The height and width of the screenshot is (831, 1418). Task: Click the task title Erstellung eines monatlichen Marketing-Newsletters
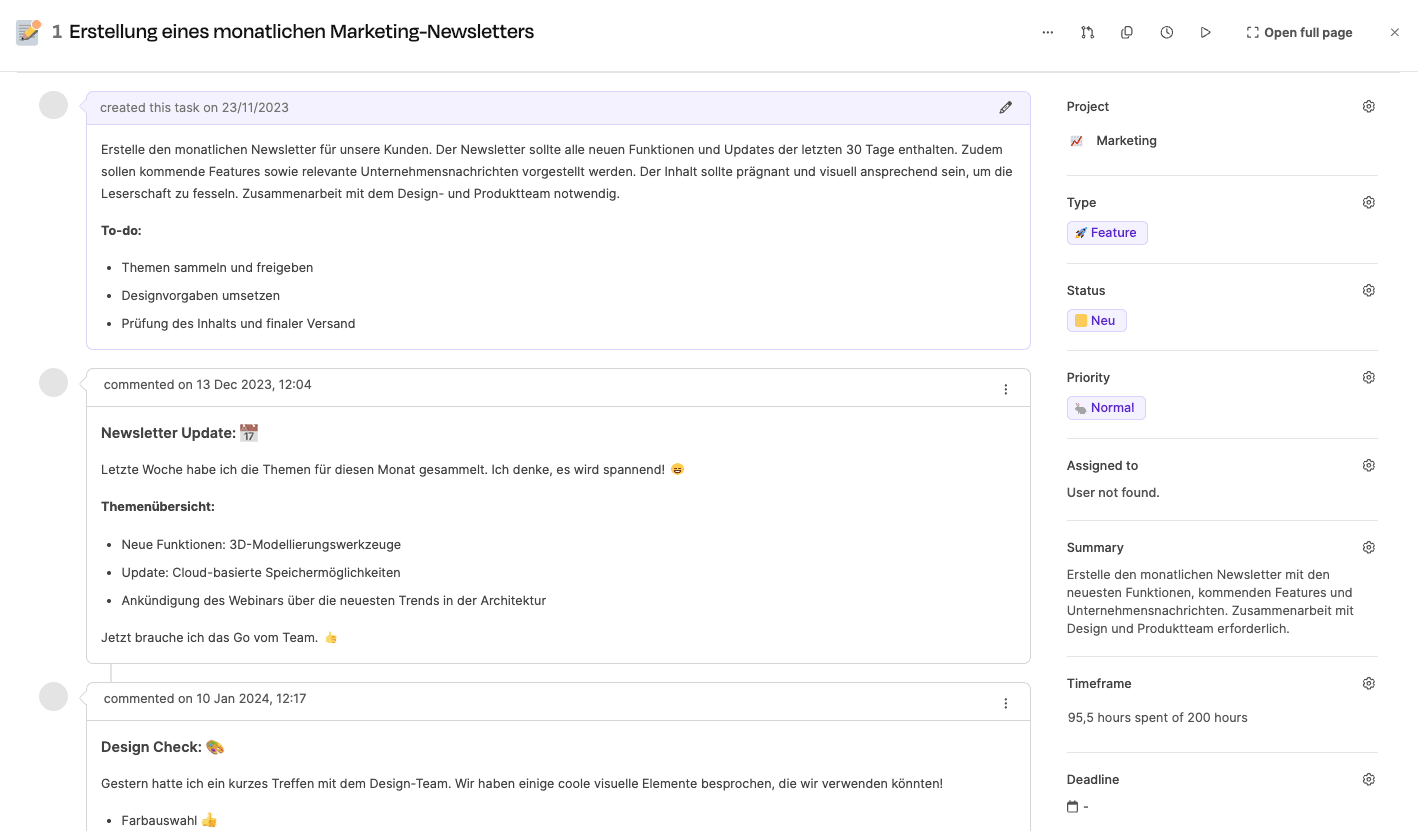click(x=301, y=32)
